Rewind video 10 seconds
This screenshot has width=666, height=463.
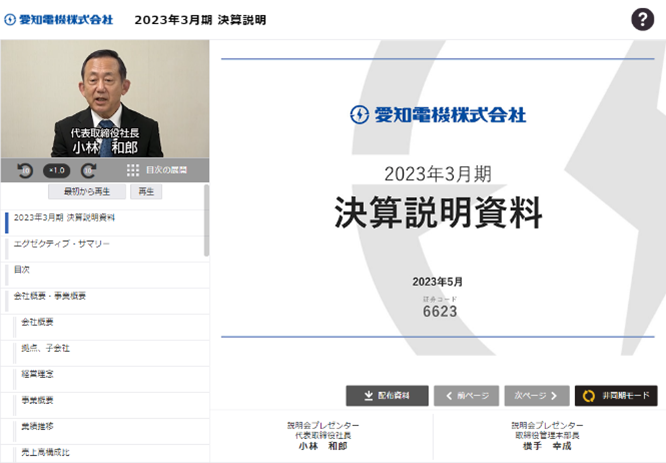click(x=25, y=170)
